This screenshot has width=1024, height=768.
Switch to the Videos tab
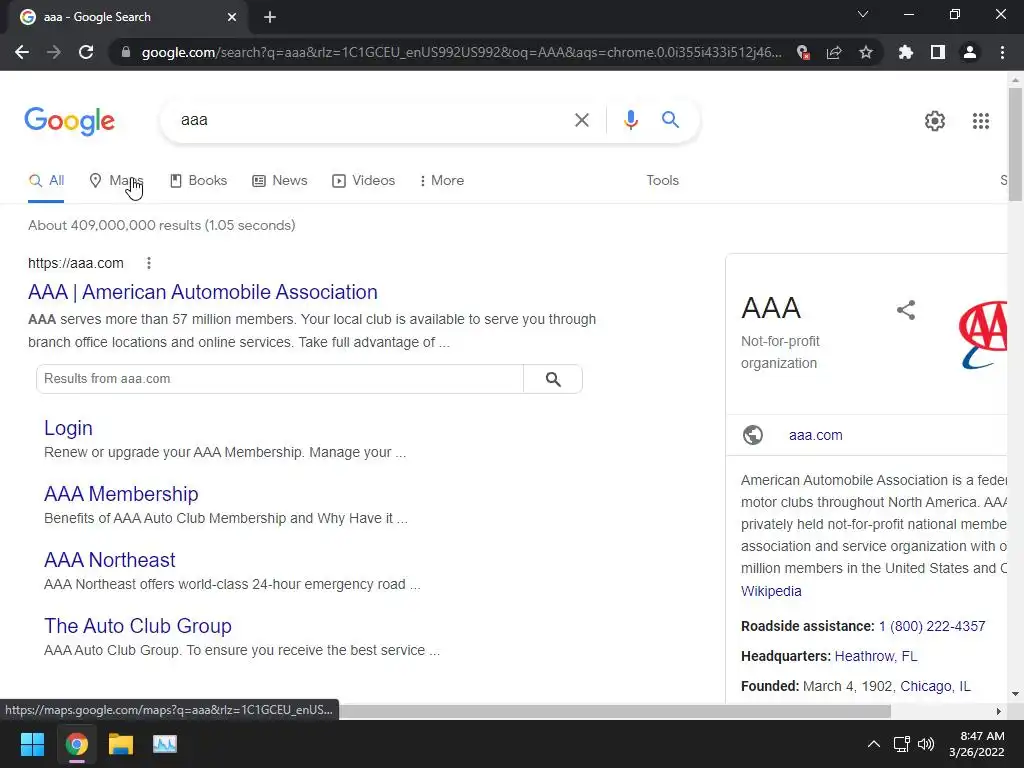364,181
